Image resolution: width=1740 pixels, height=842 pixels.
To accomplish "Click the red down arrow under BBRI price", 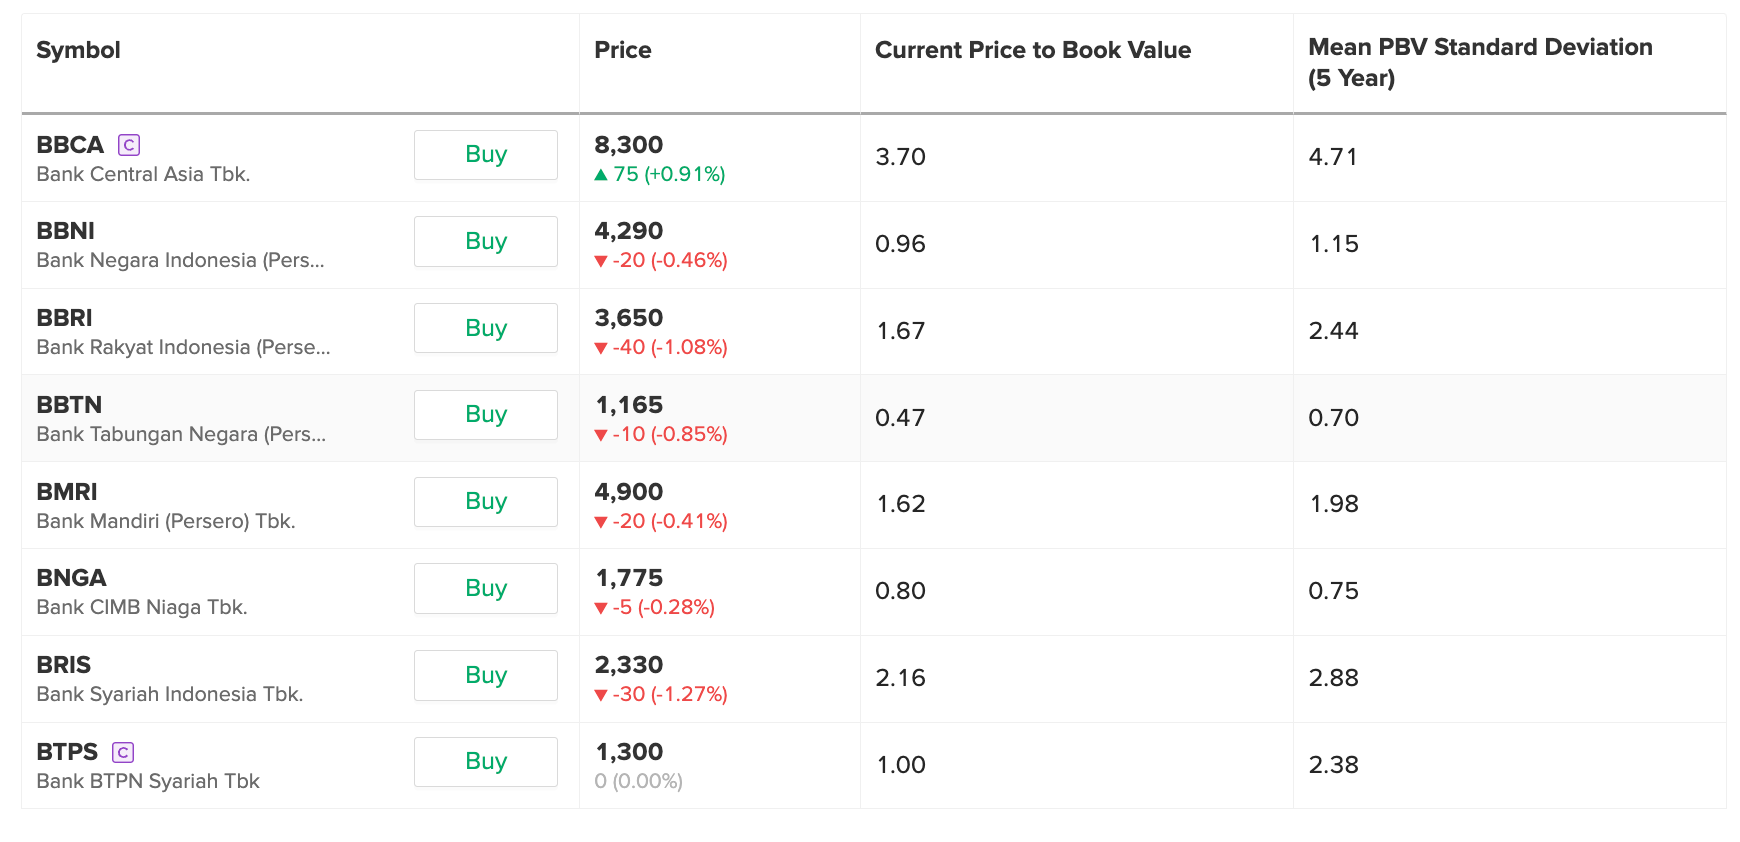I will point(601,348).
